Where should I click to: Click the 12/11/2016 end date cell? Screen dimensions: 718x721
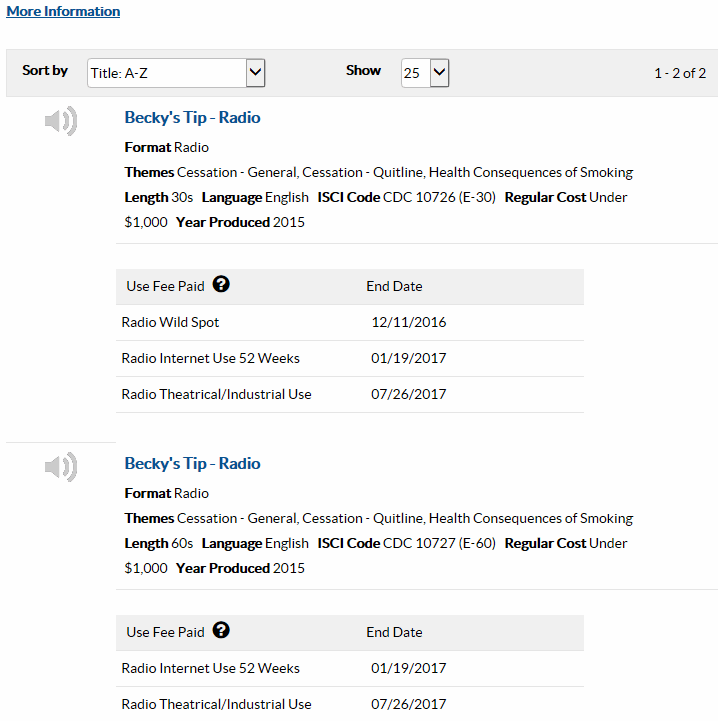pyautogui.click(x=408, y=323)
